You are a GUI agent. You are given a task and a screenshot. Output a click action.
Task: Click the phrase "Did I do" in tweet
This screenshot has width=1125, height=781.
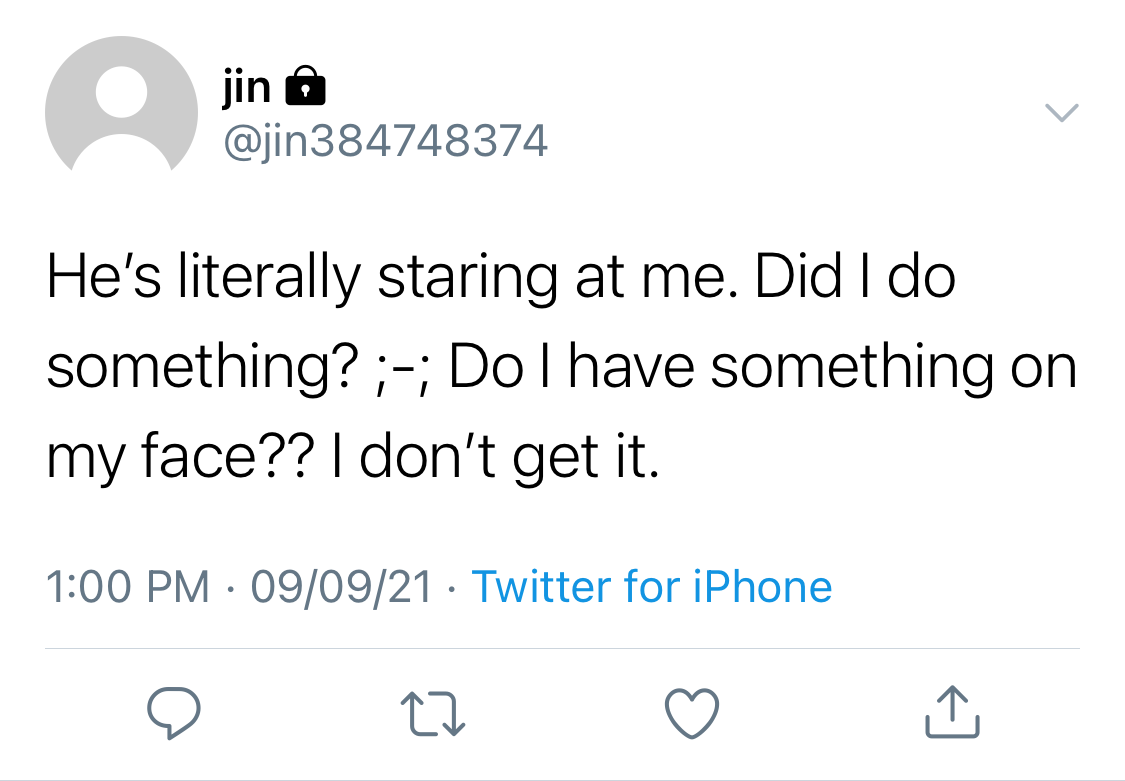coord(855,277)
